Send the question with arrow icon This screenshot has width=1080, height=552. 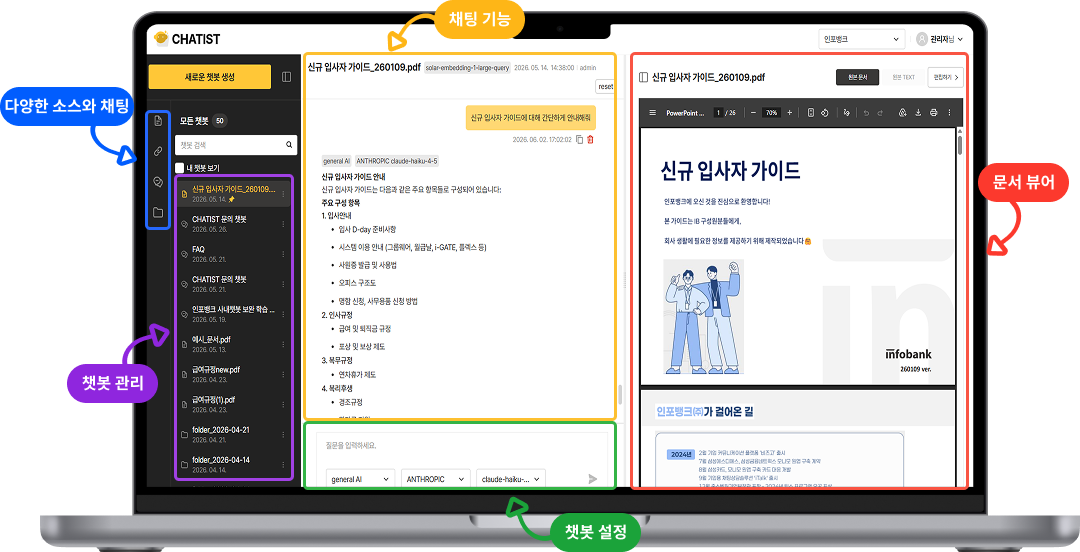592,479
